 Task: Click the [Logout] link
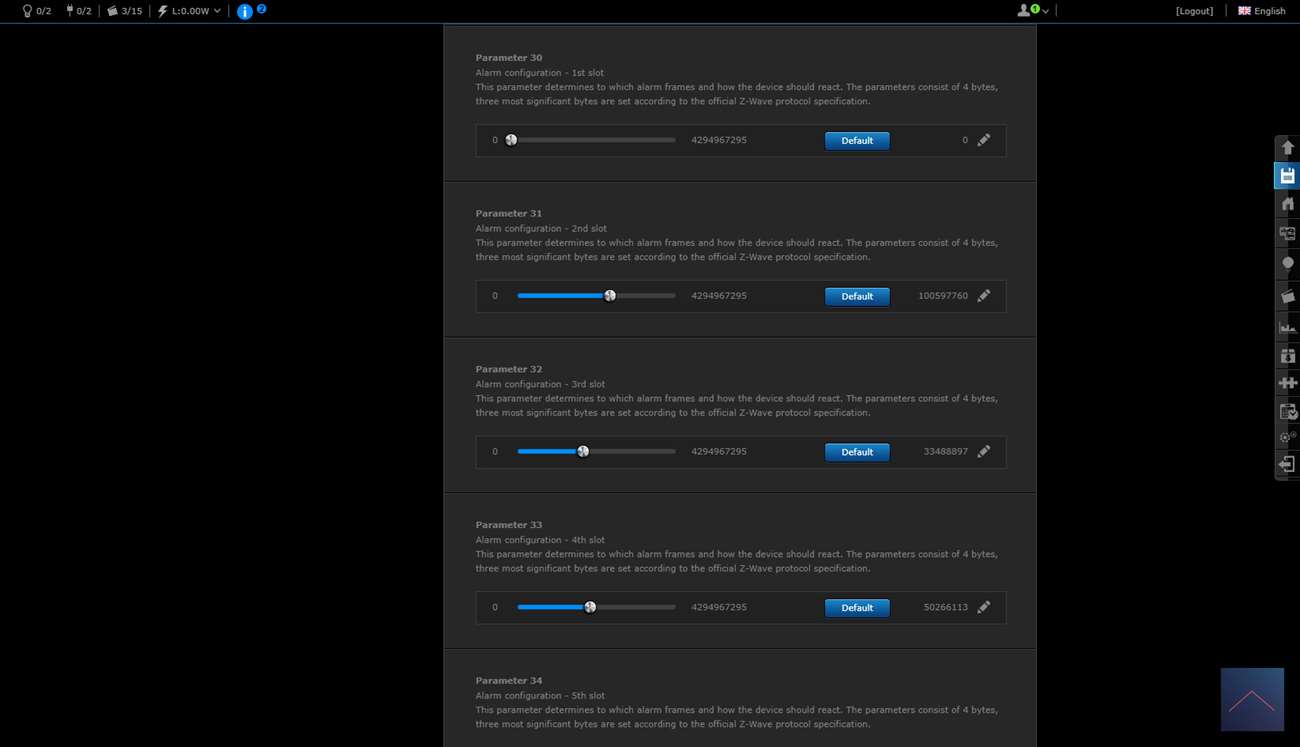1195,11
